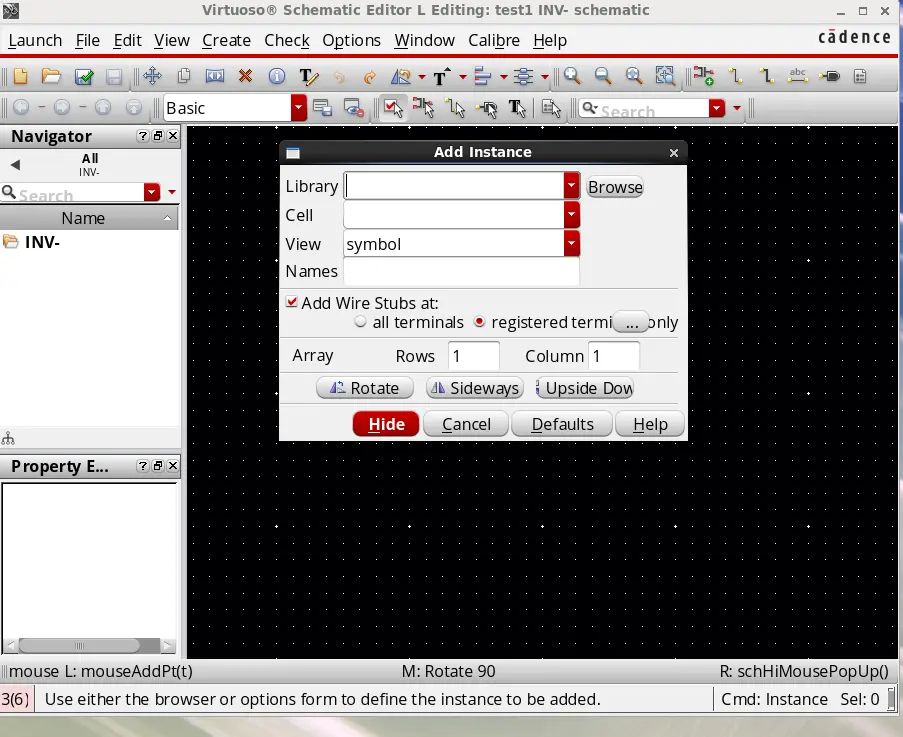Viewport: 903px width, 737px height.
Task: Click the Redo arrow icon
Action: click(x=369, y=77)
